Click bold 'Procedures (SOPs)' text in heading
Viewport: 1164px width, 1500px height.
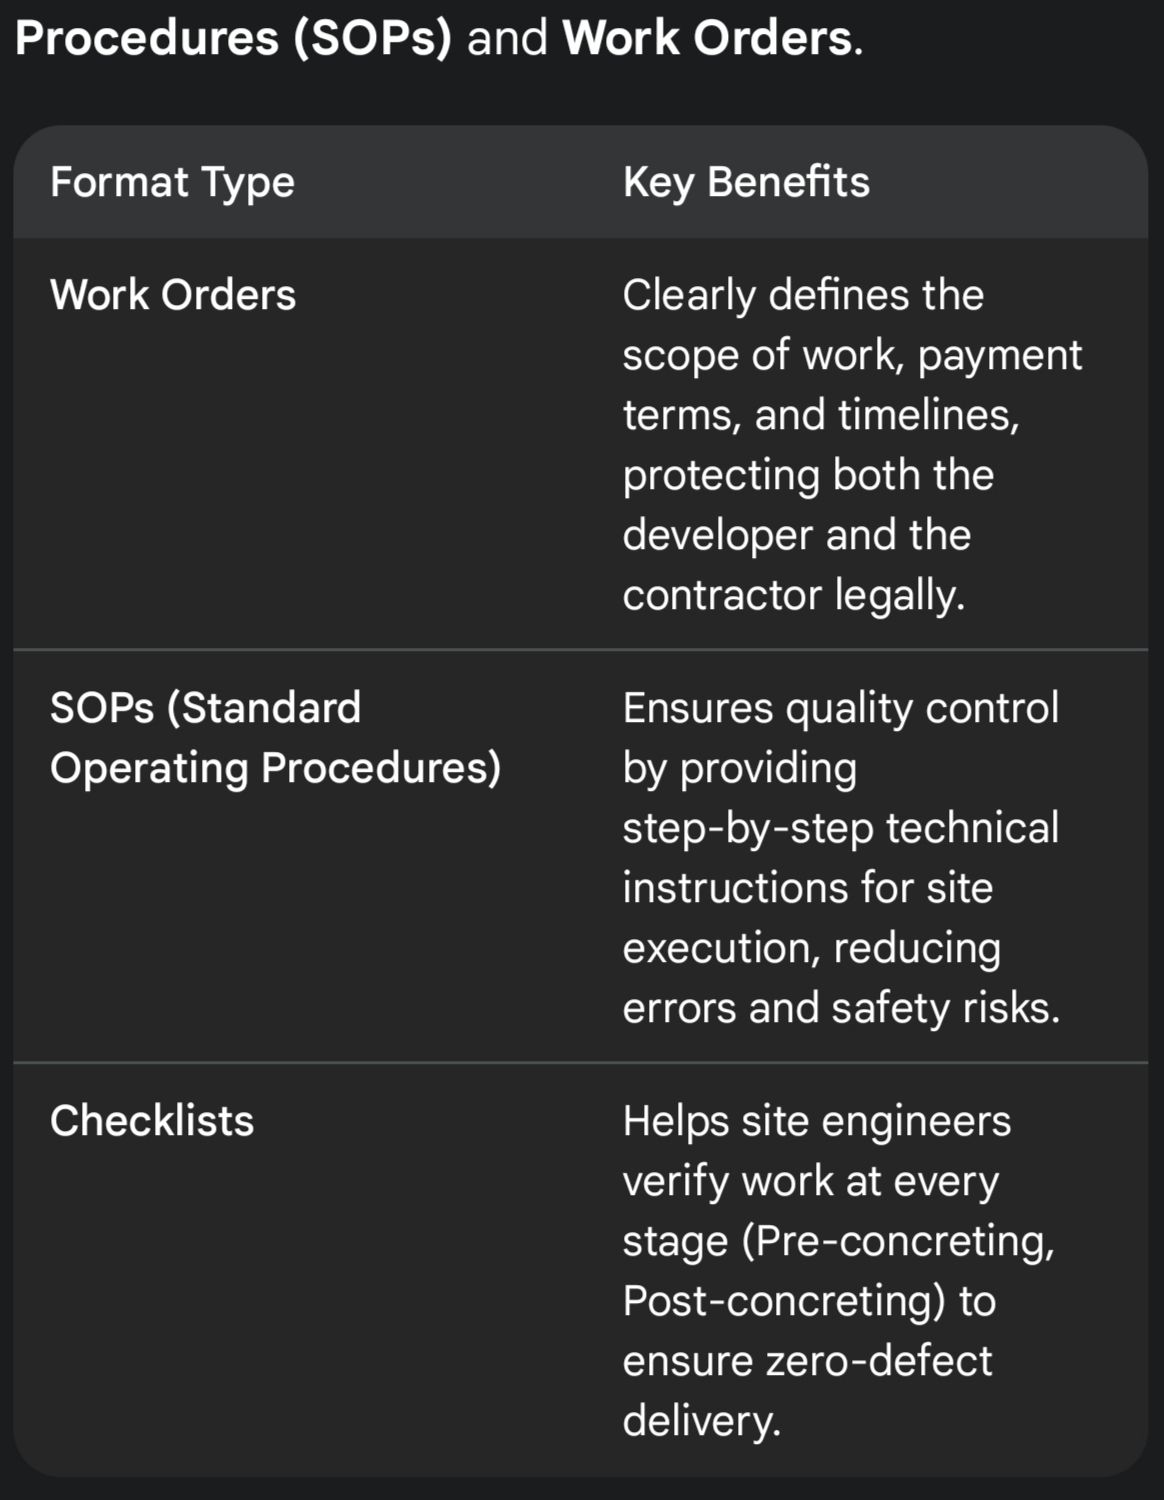233,38
